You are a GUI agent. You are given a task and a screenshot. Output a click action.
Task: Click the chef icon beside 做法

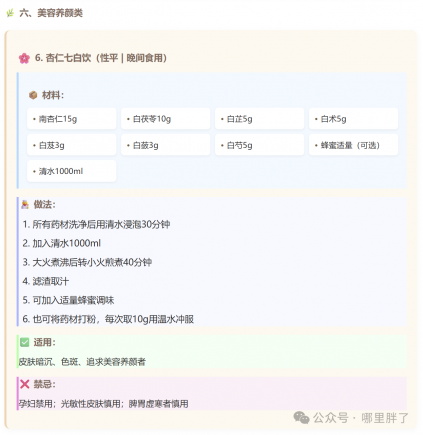click(25, 204)
